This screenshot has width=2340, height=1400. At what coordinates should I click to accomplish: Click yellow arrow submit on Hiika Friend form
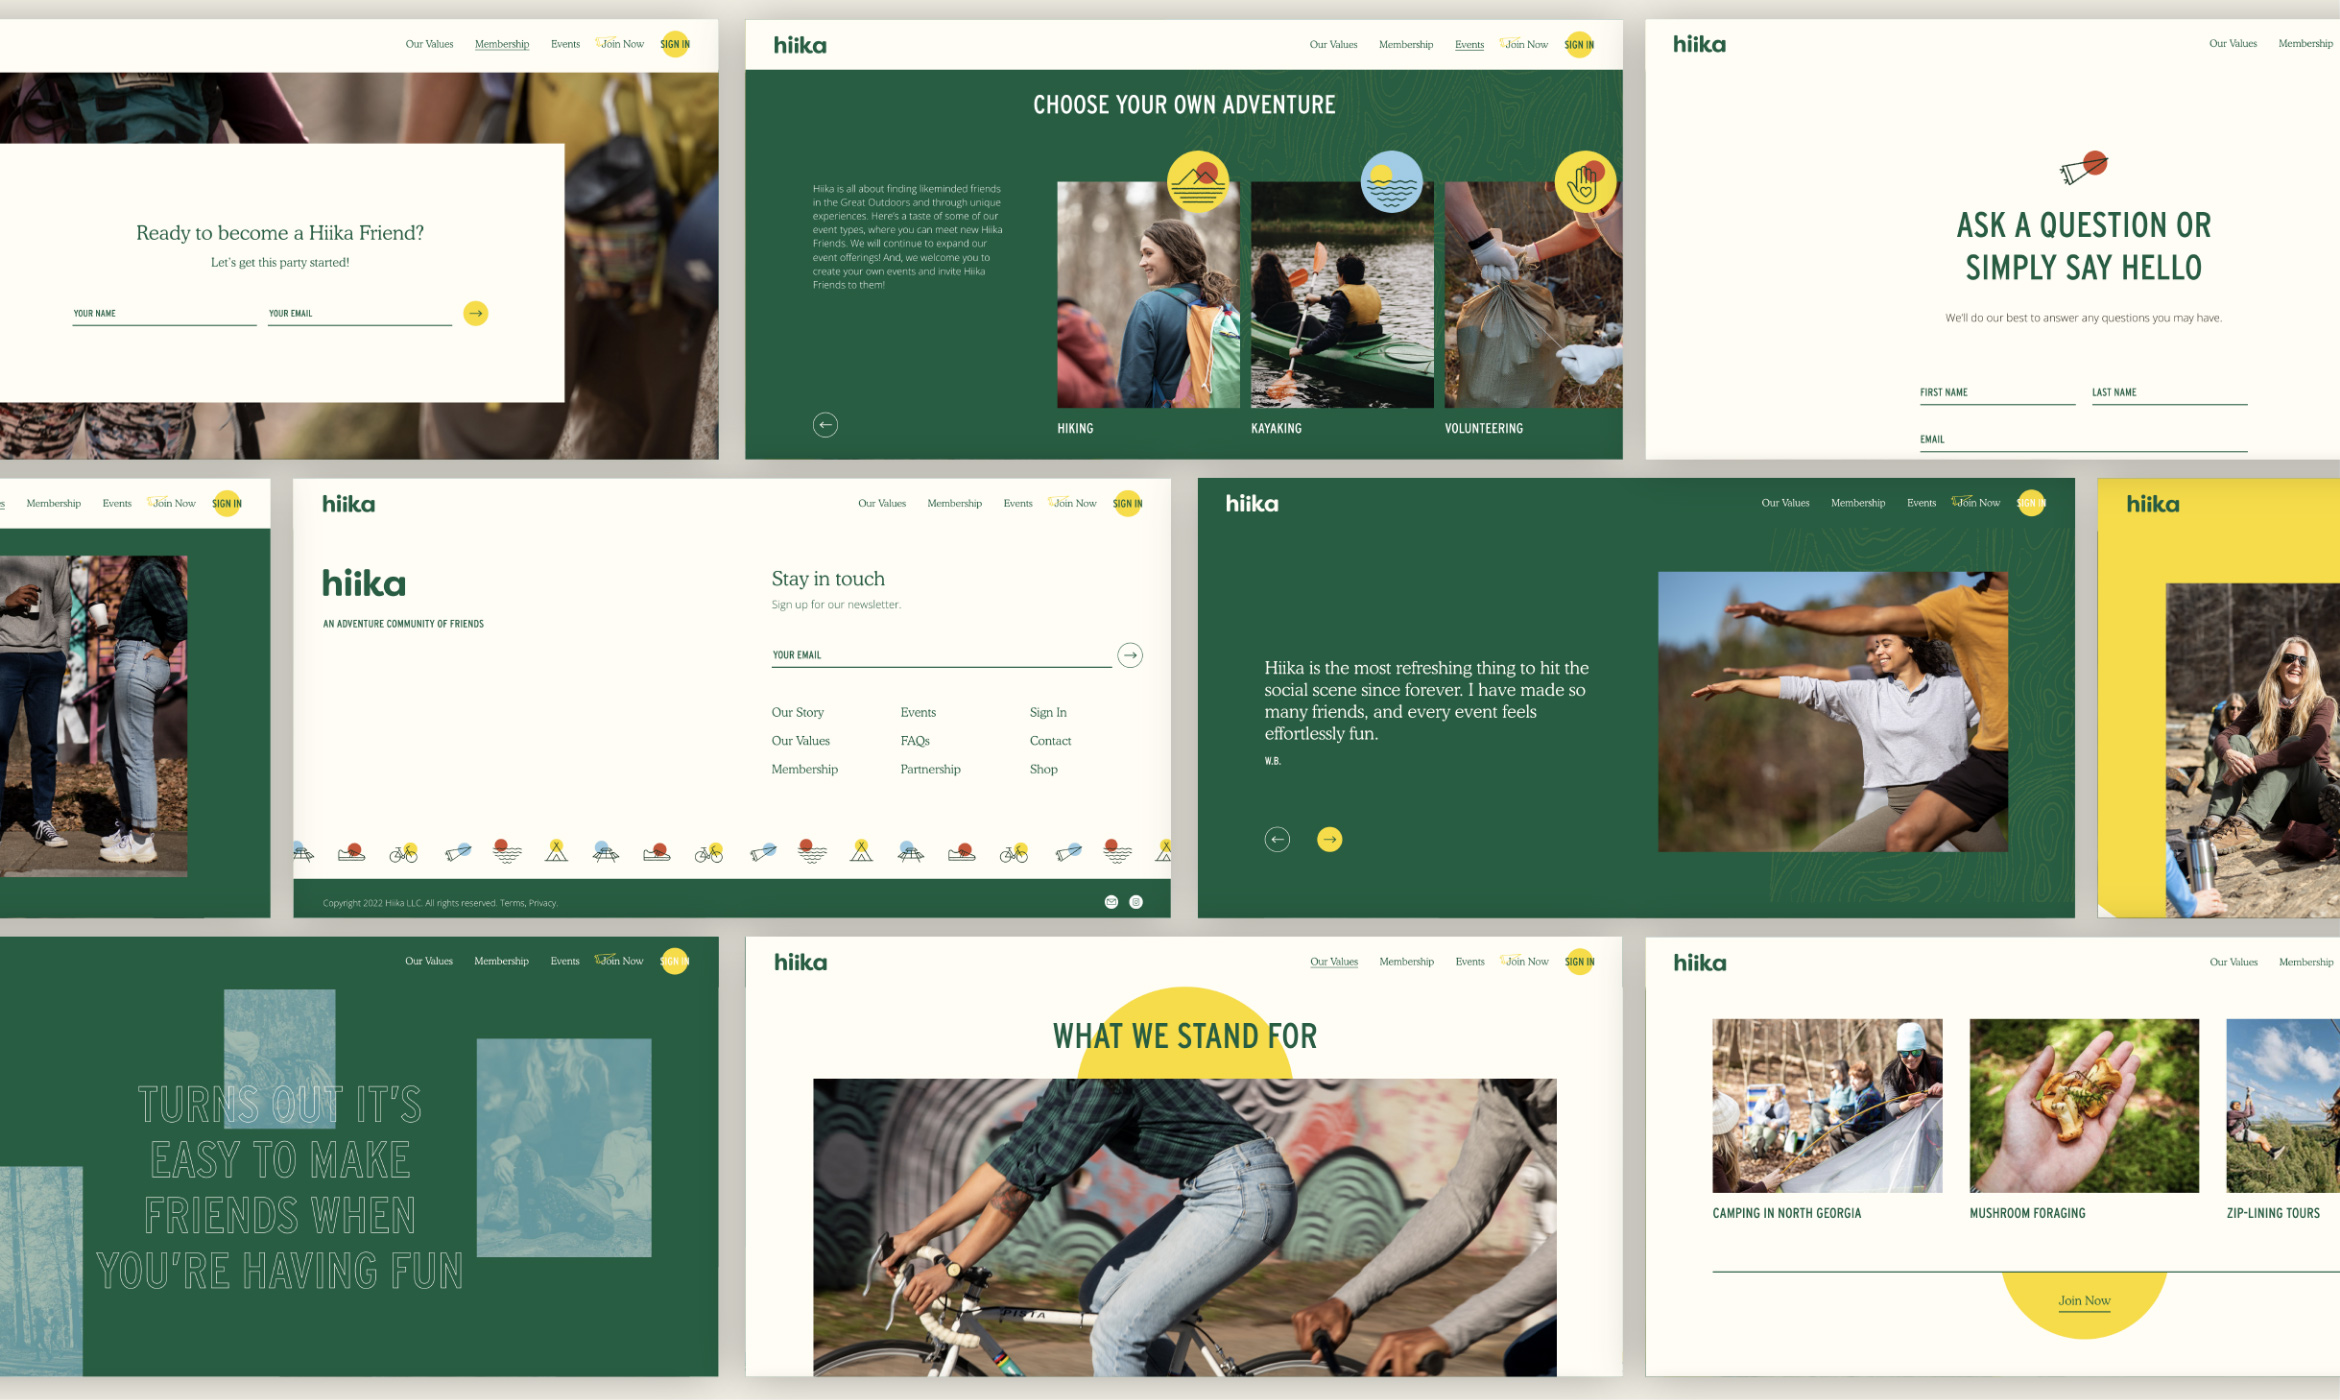[476, 314]
